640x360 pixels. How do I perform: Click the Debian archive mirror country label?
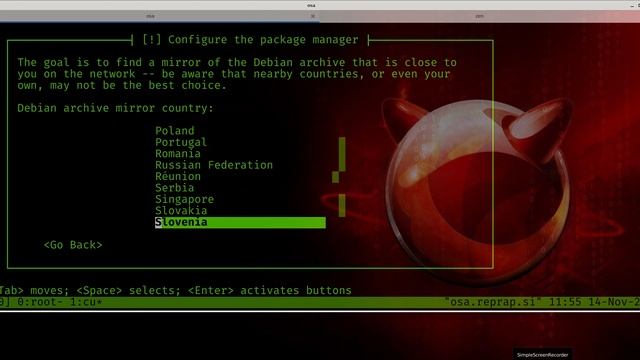(115, 108)
